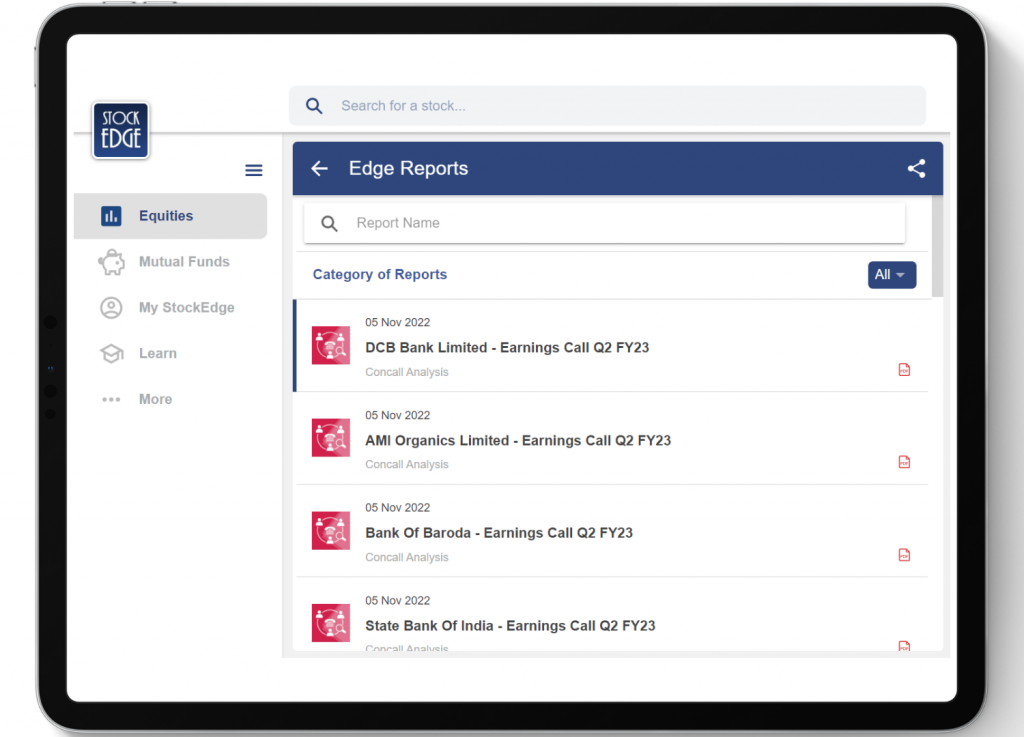This screenshot has width=1024, height=737.
Task: Open AMI Organics Limited Earnings Call report
Action: [612, 439]
